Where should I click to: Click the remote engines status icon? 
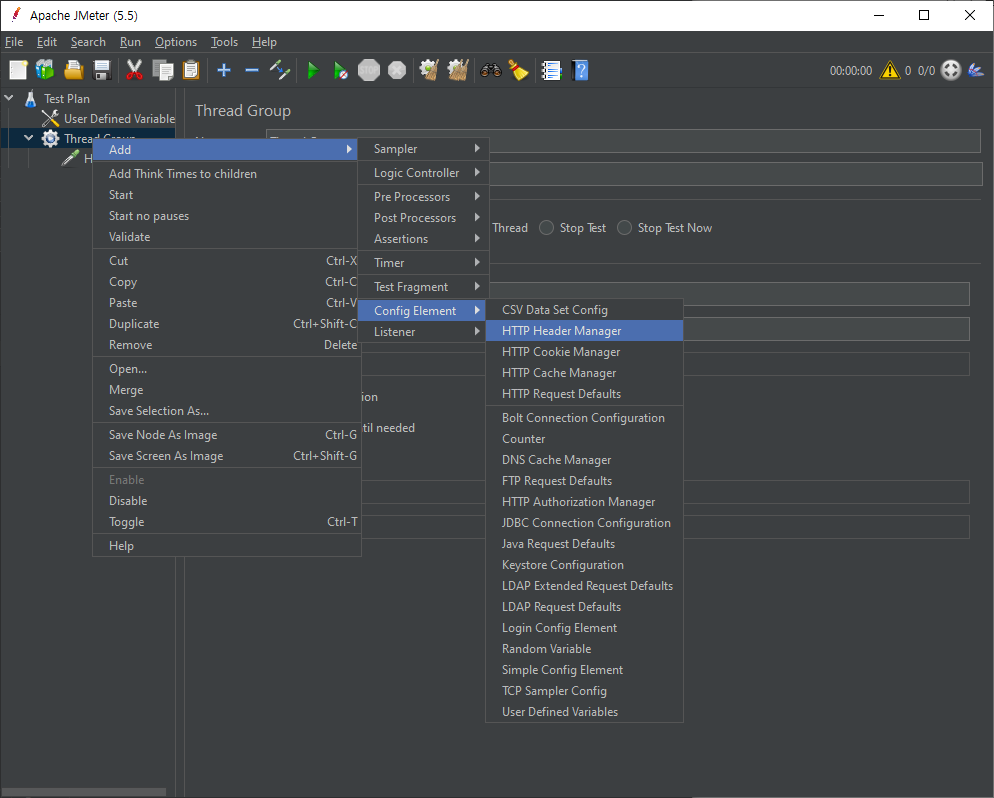[x=951, y=70]
